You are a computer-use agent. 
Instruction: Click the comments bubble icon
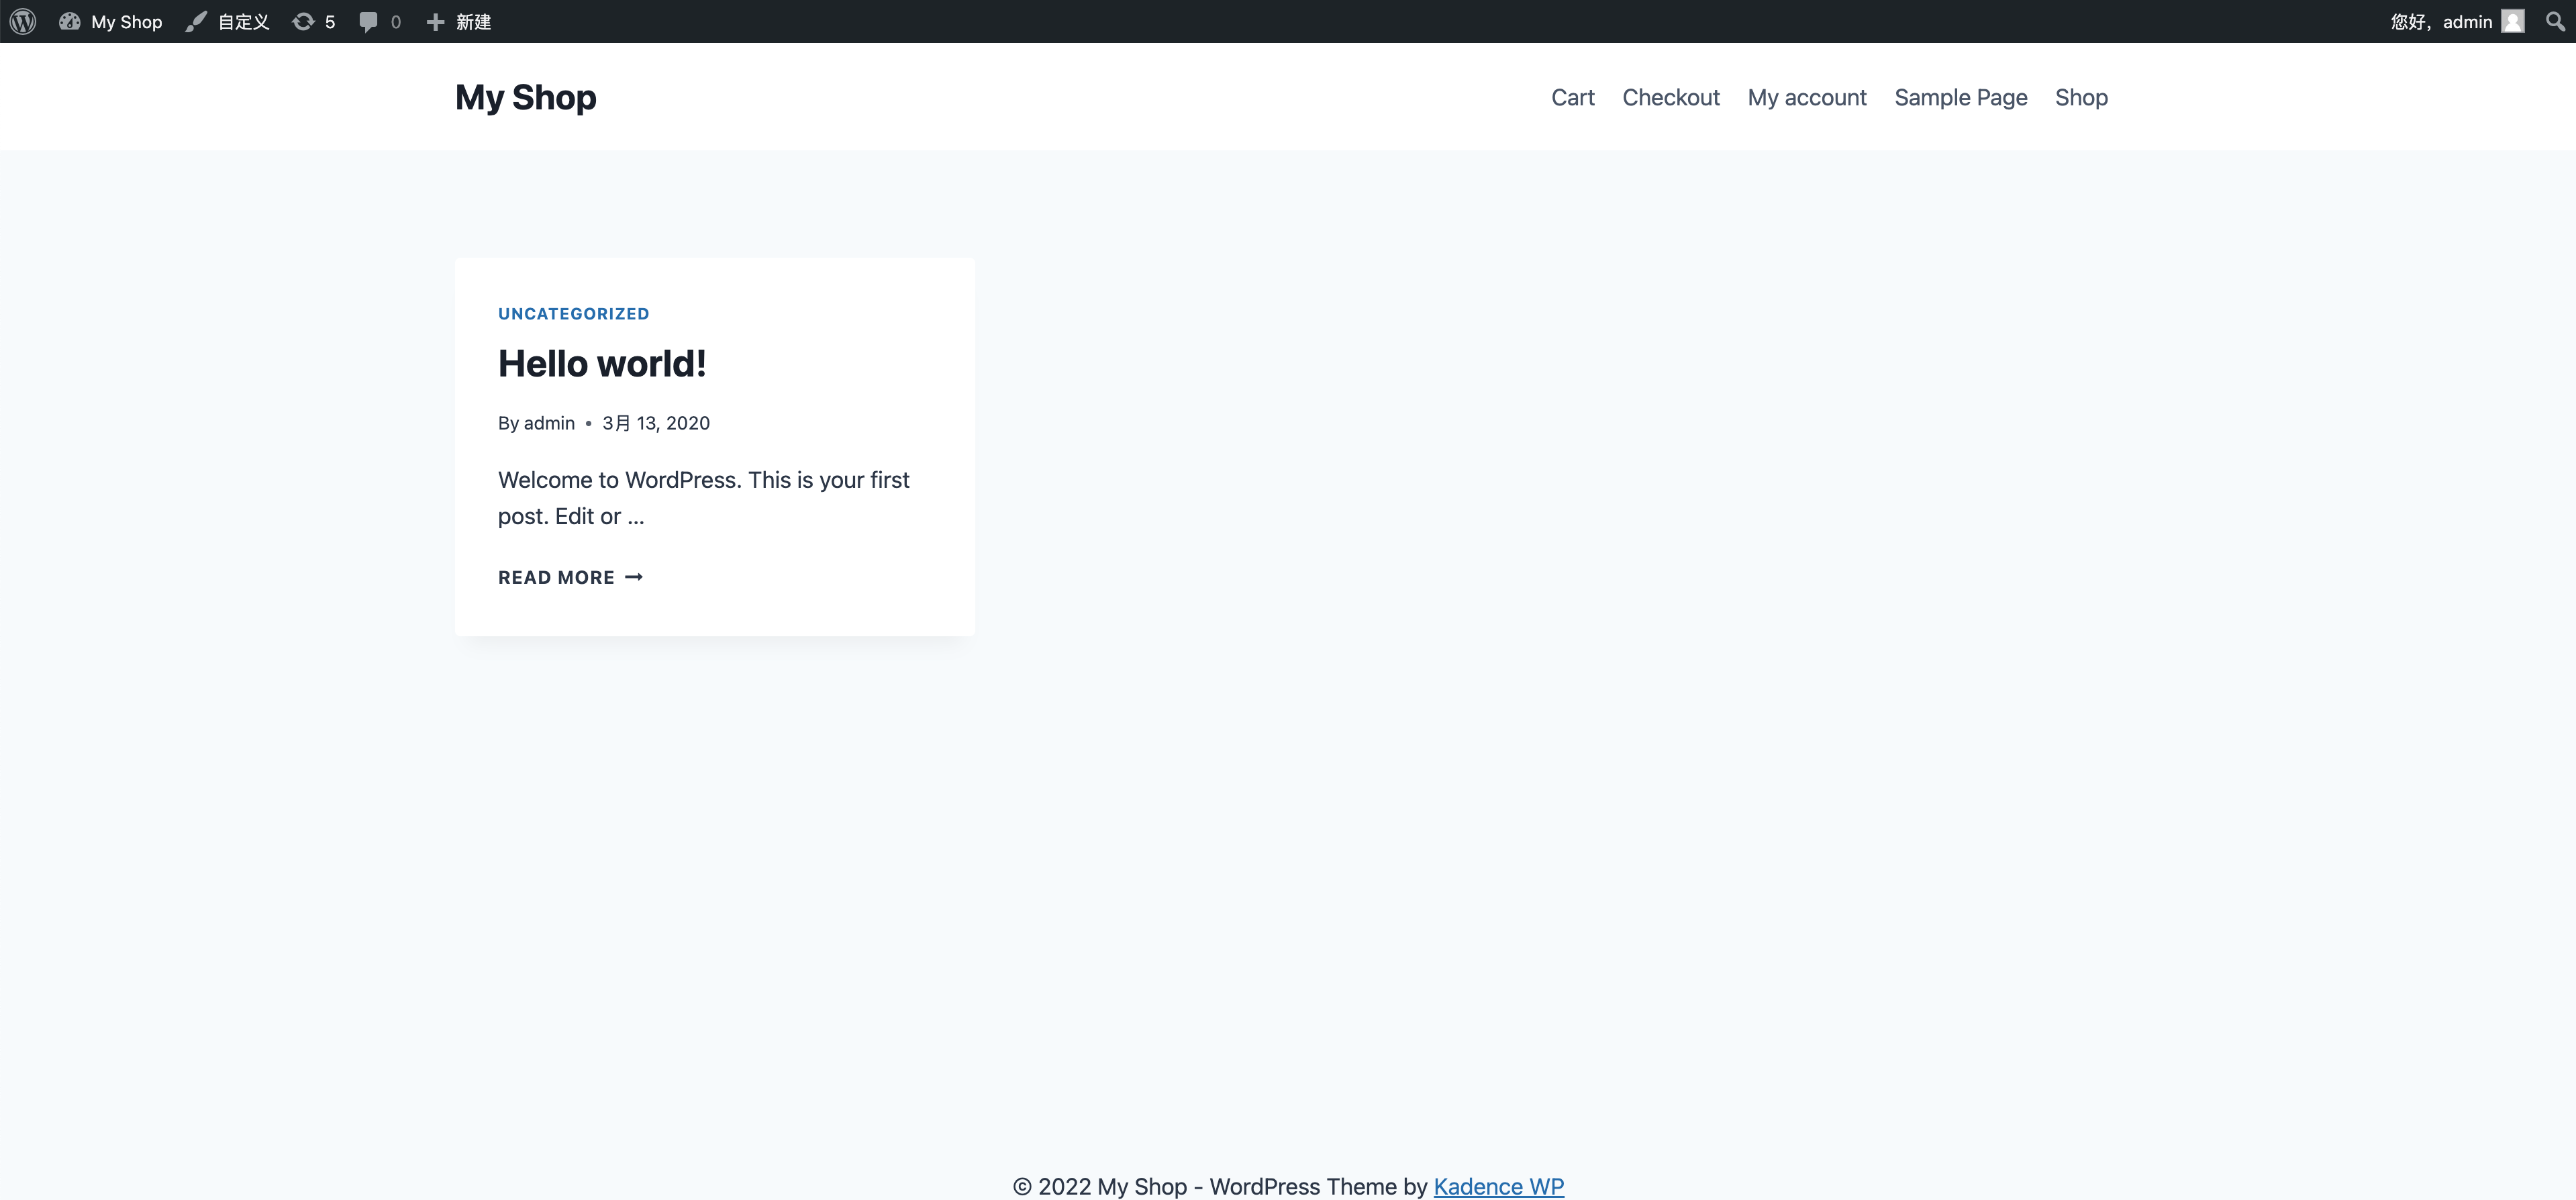[x=368, y=21]
